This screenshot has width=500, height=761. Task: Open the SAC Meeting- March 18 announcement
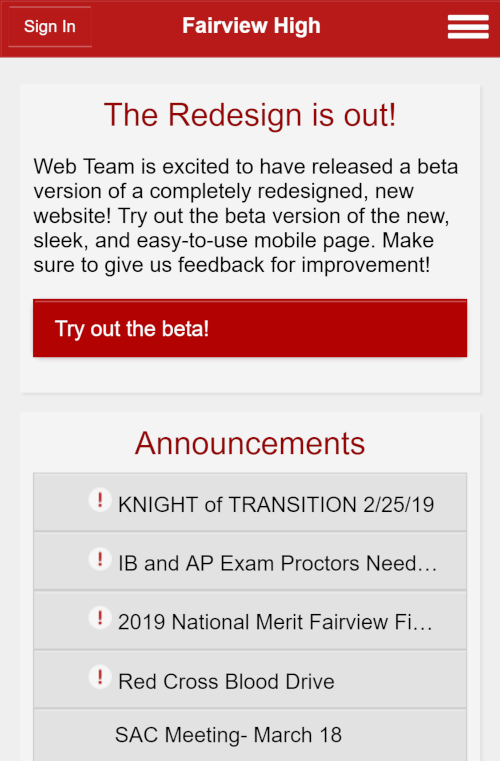point(250,735)
